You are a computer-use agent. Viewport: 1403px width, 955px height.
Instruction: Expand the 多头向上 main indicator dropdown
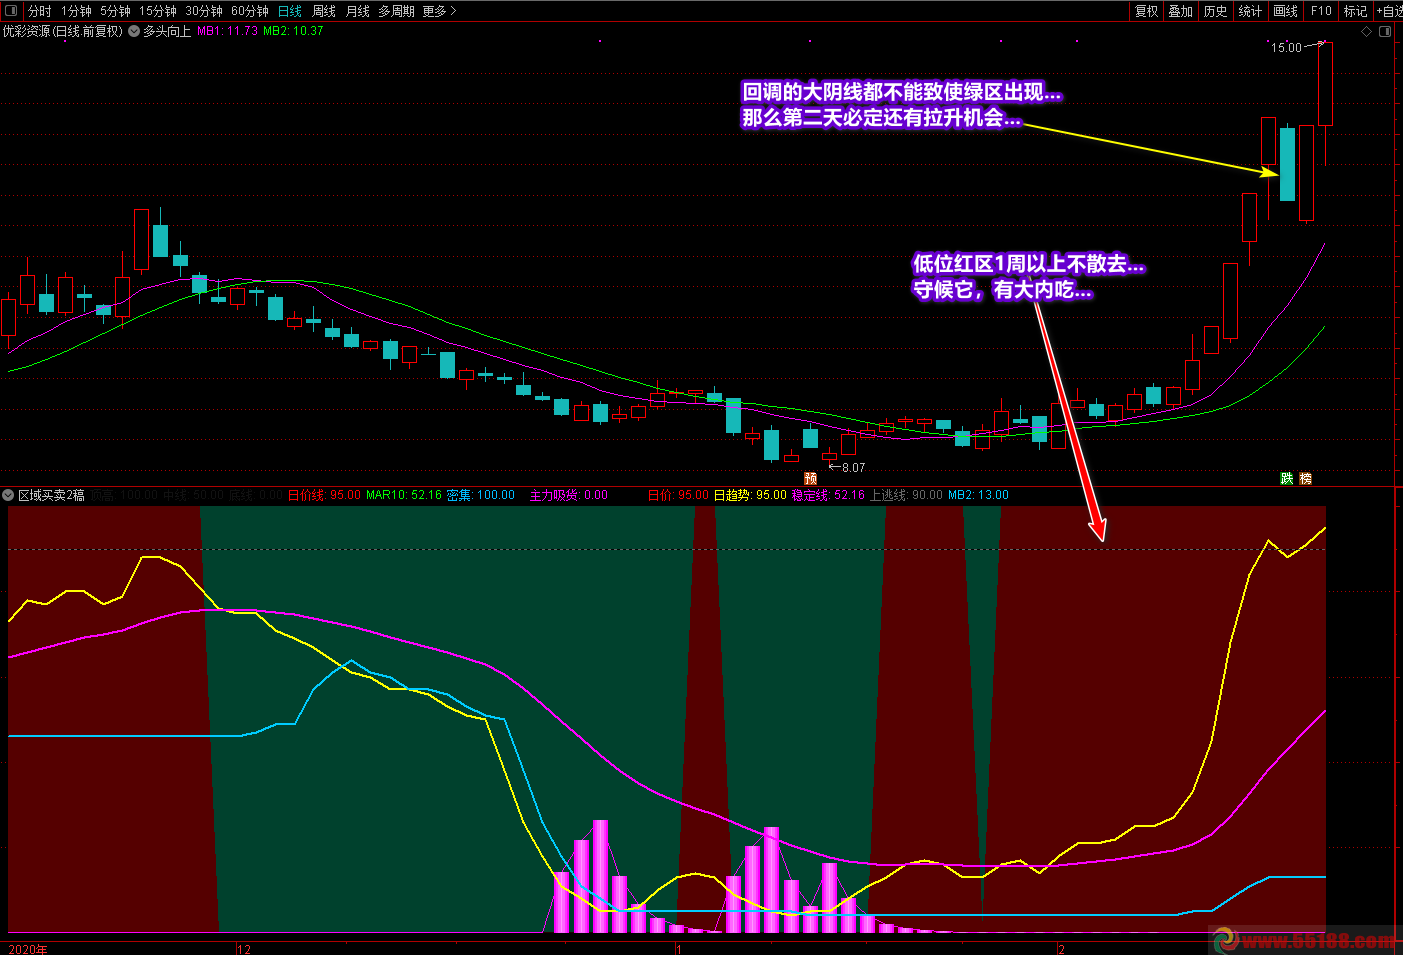click(134, 31)
